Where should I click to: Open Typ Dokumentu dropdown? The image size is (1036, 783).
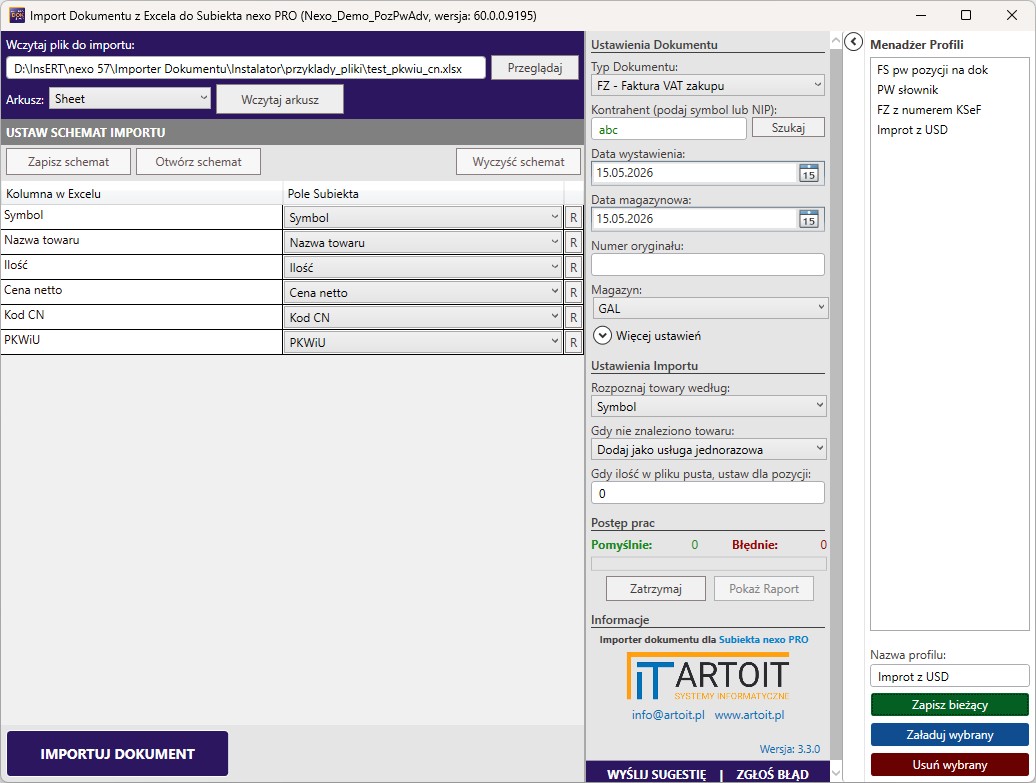pos(708,85)
